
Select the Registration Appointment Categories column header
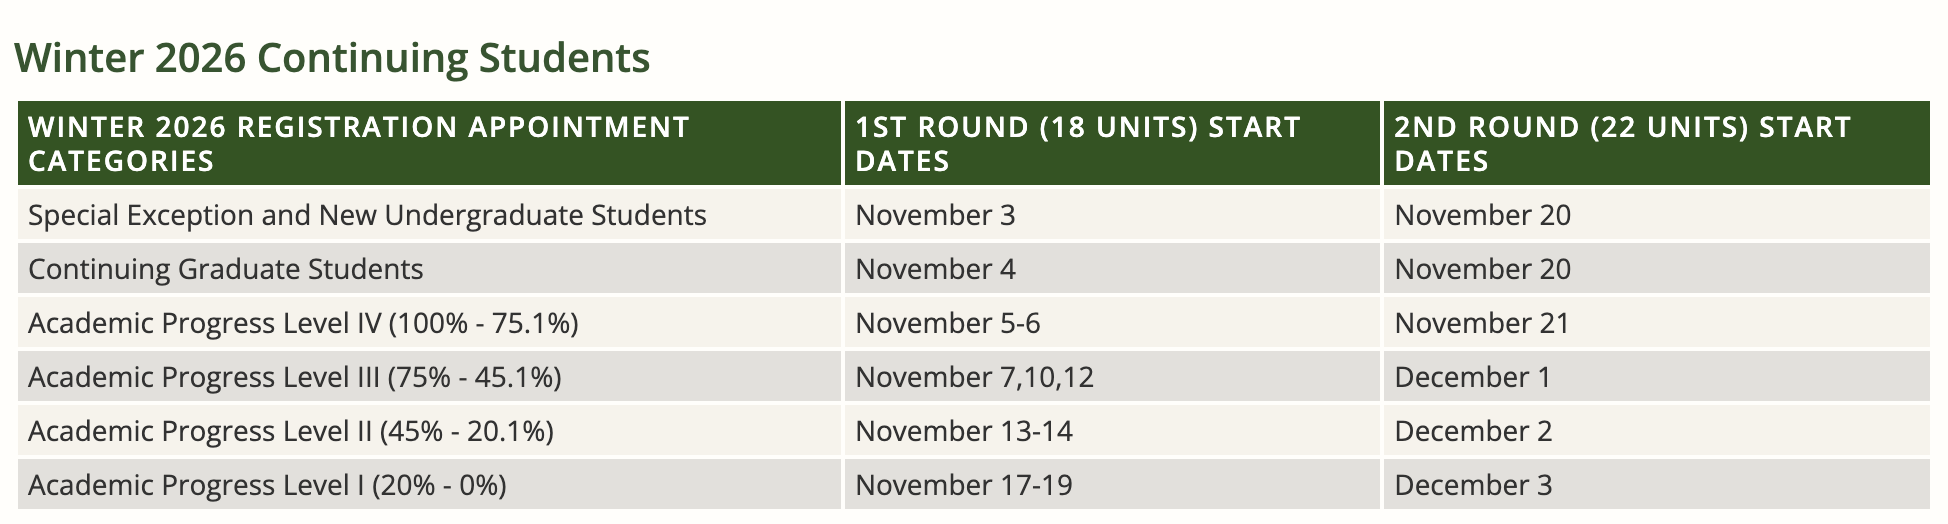359,144
